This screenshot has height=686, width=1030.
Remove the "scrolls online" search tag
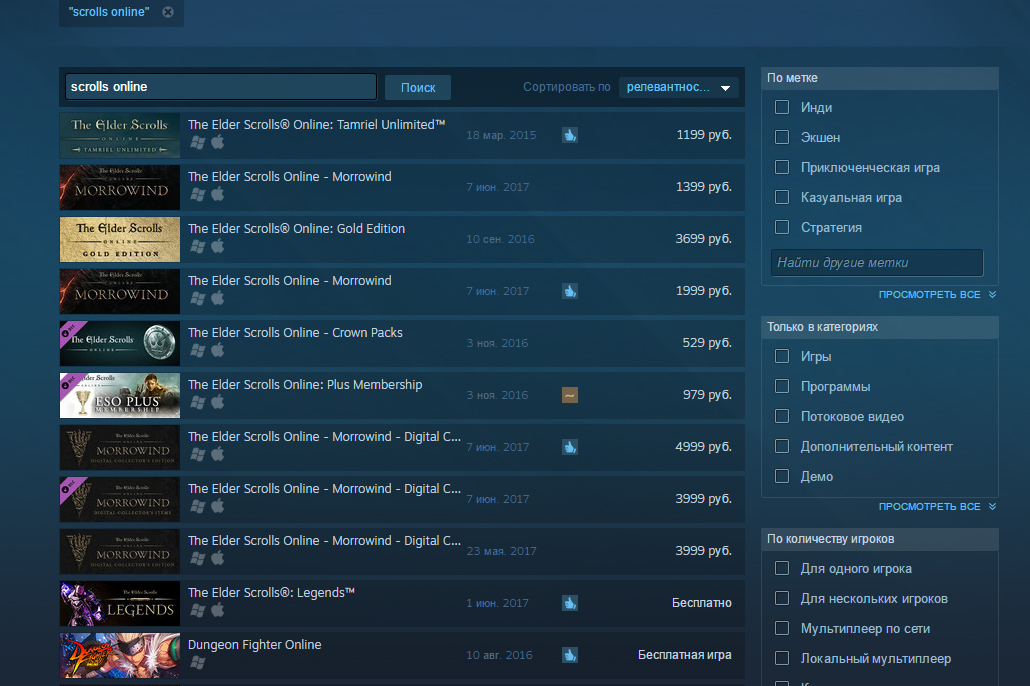coord(168,12)
